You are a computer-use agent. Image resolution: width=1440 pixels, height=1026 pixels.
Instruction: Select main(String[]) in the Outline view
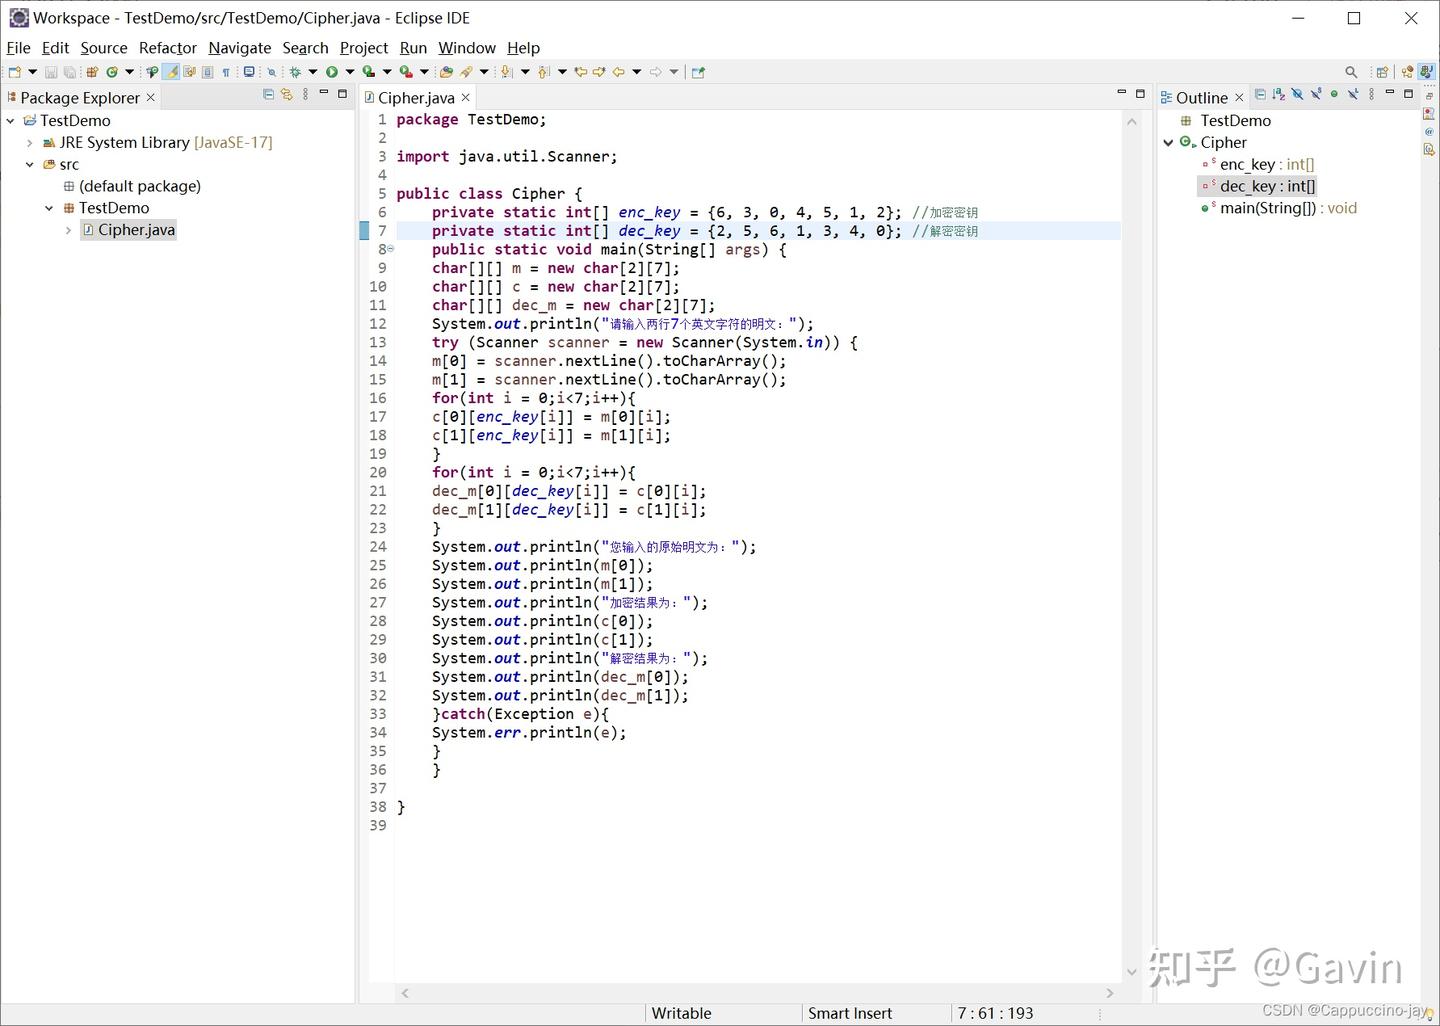point(1280,207)
